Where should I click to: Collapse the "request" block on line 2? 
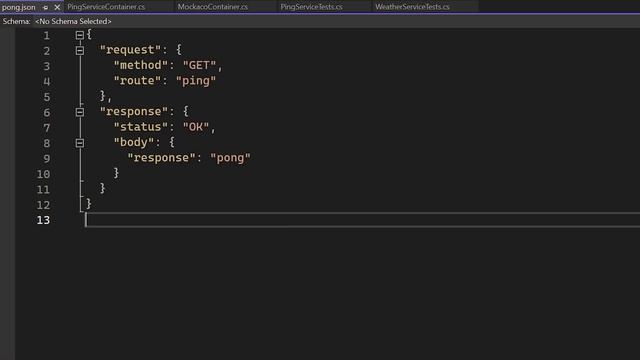tap(80, 51)
